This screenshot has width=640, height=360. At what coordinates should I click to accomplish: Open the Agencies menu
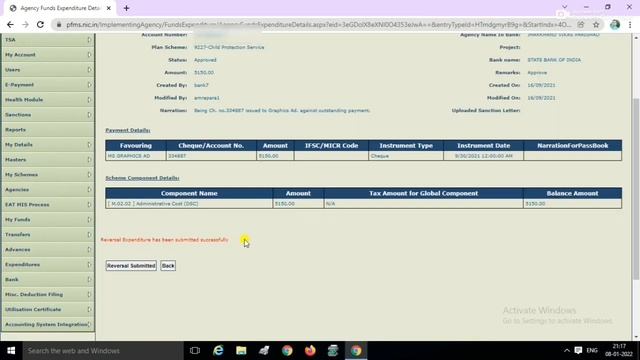click(x=48, y=189)
